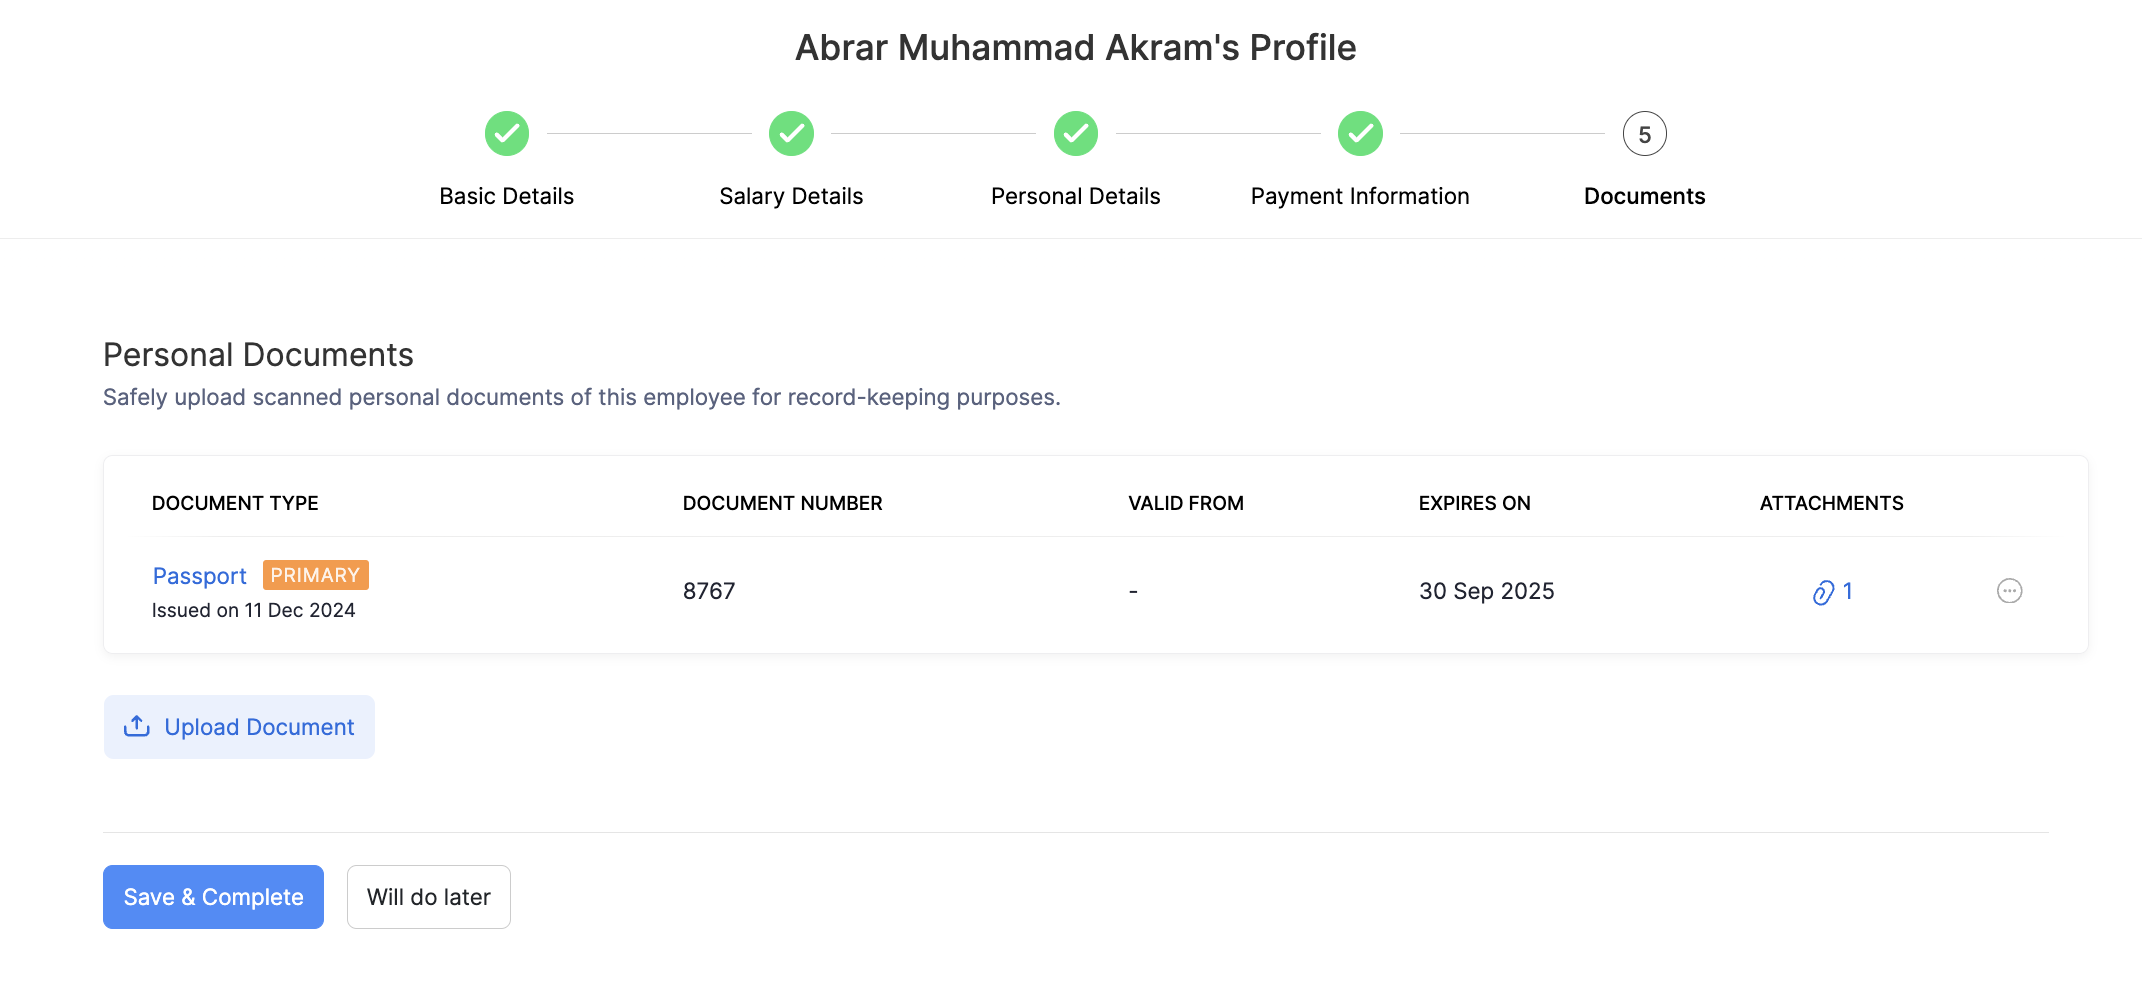The image size is (2142, 1002).
Task: Click the Payment Information green checkmark icon
Action: (x=1360, y=134)
